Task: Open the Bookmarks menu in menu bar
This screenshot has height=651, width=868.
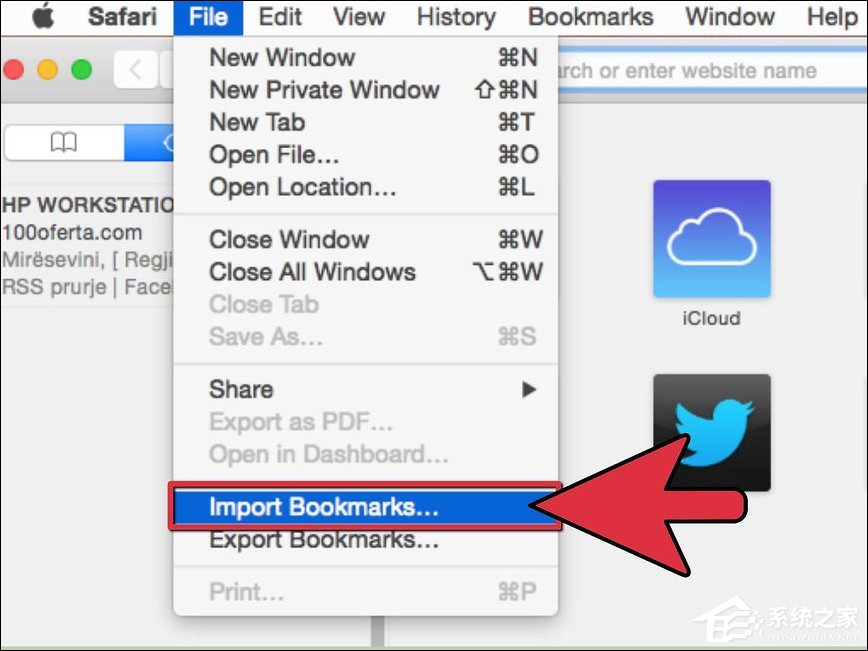Action: [591, 17]
